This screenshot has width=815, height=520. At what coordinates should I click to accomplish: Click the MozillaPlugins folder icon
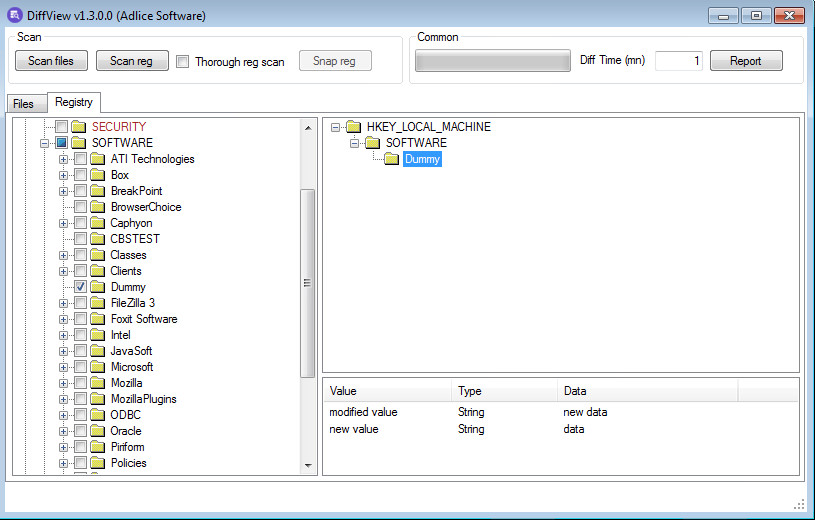(98, 399)
